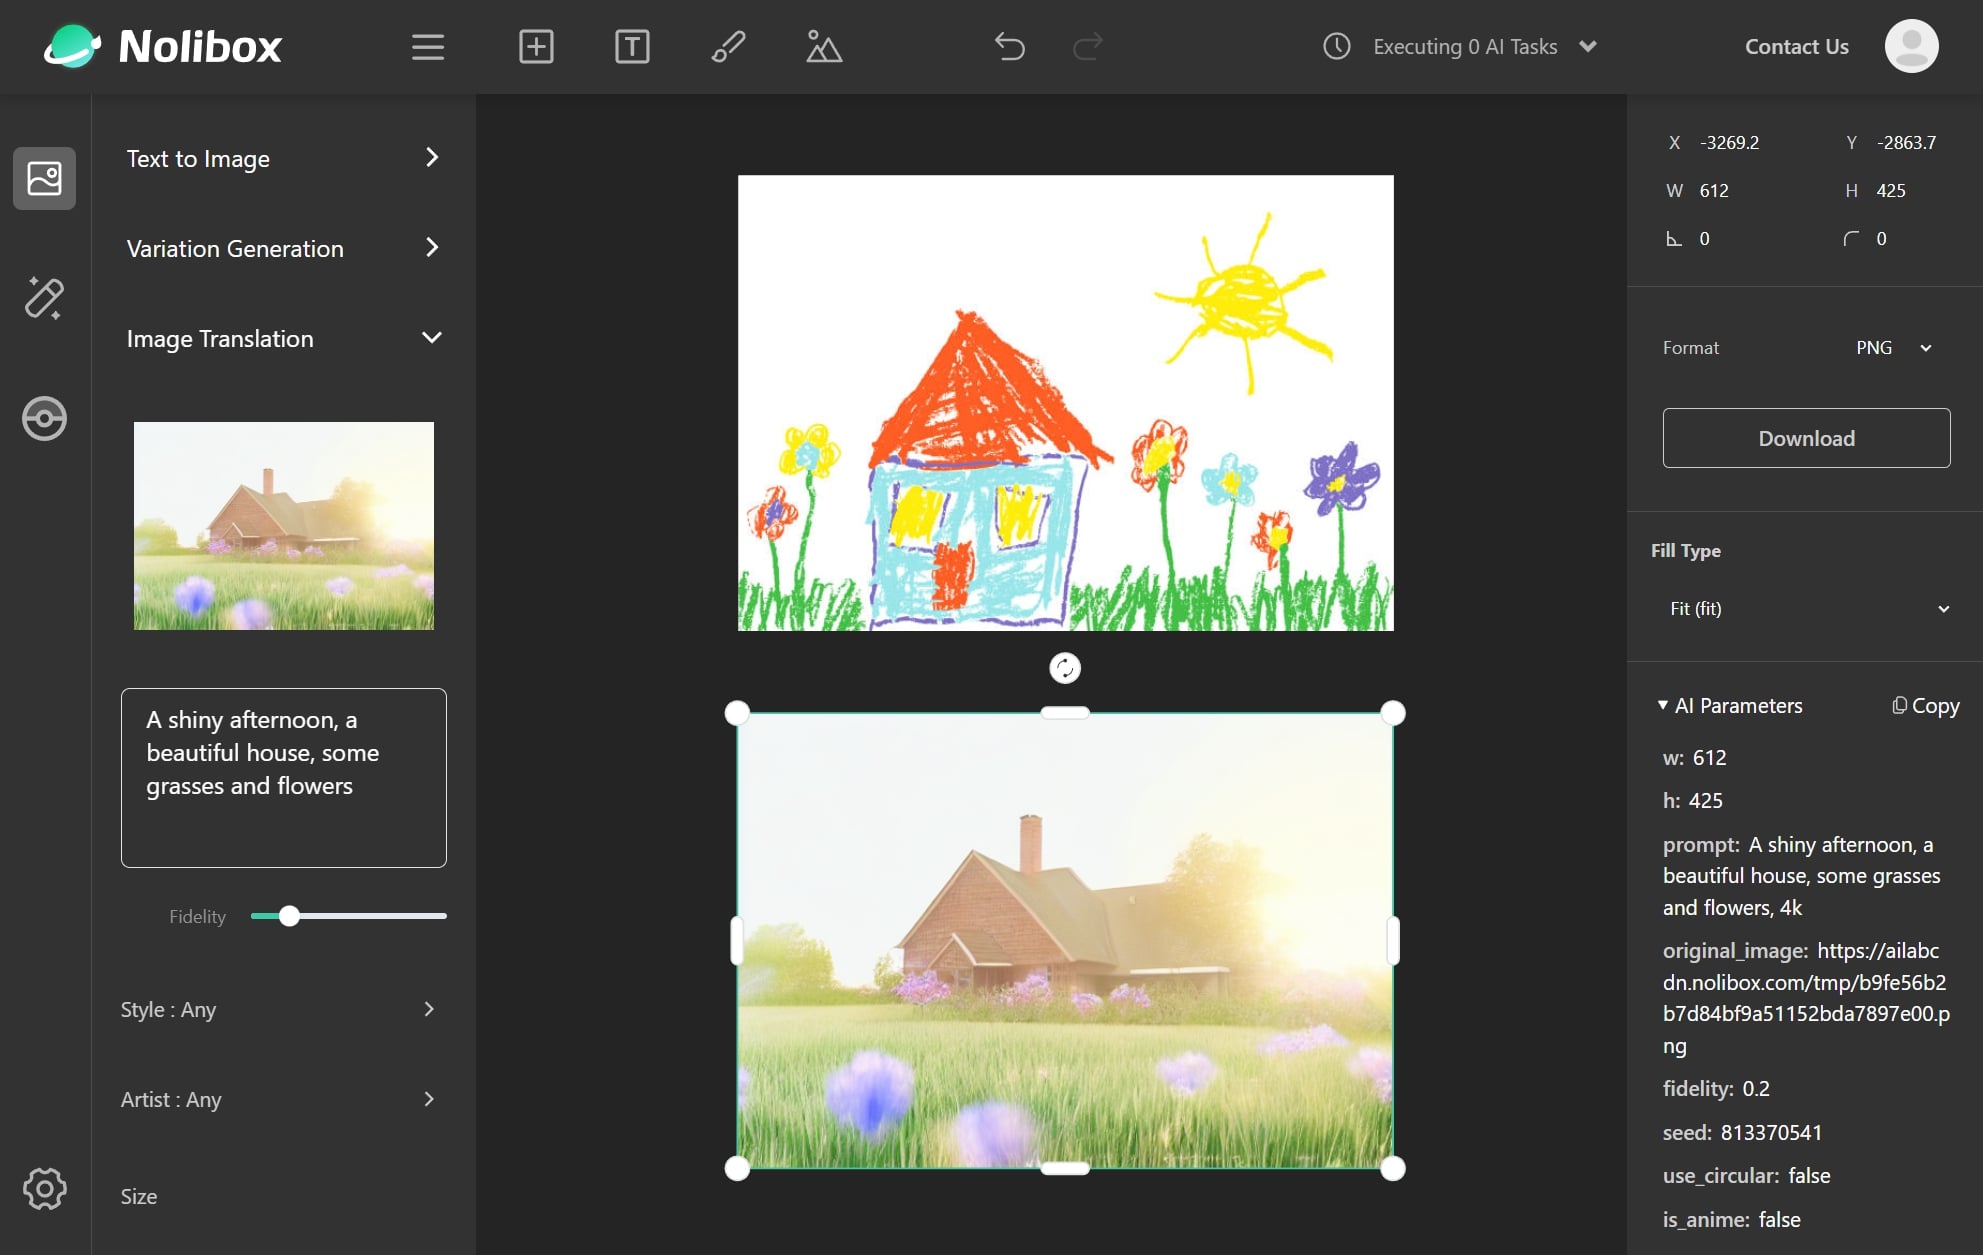Select the Brush tool icon
1983x1255 pixels.
click(728, 47)
